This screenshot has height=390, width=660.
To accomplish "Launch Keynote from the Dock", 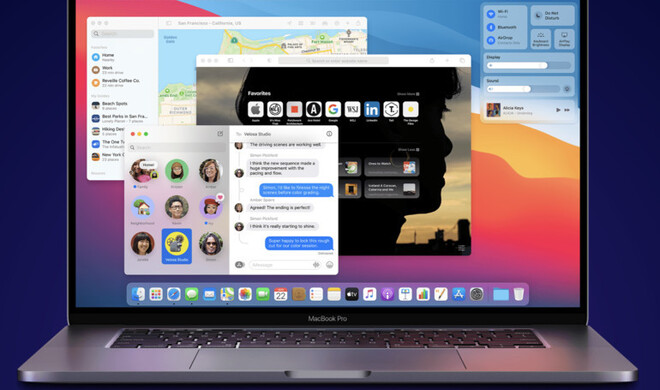I will [x=405, y=294].
